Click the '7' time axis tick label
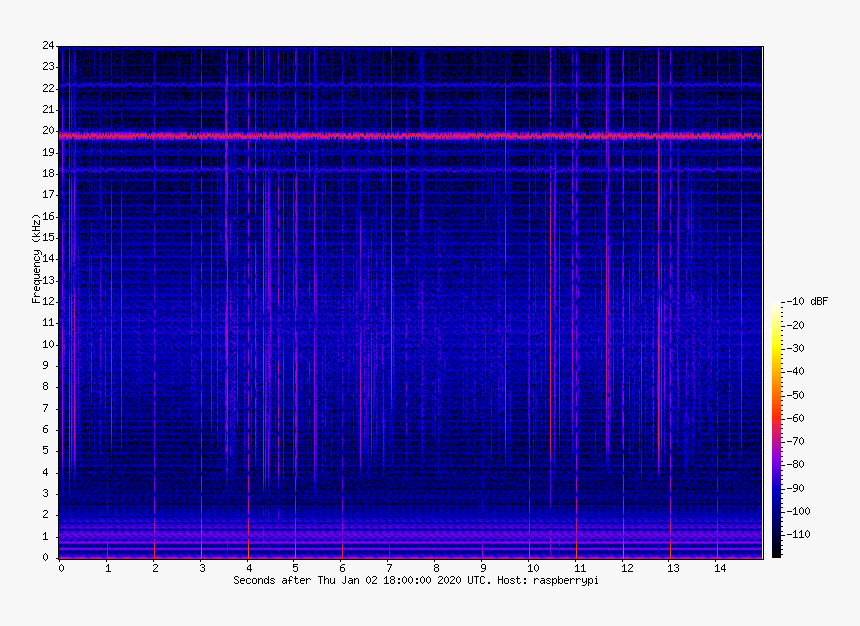Screen dimensions: 860x626 click(389, 568)
